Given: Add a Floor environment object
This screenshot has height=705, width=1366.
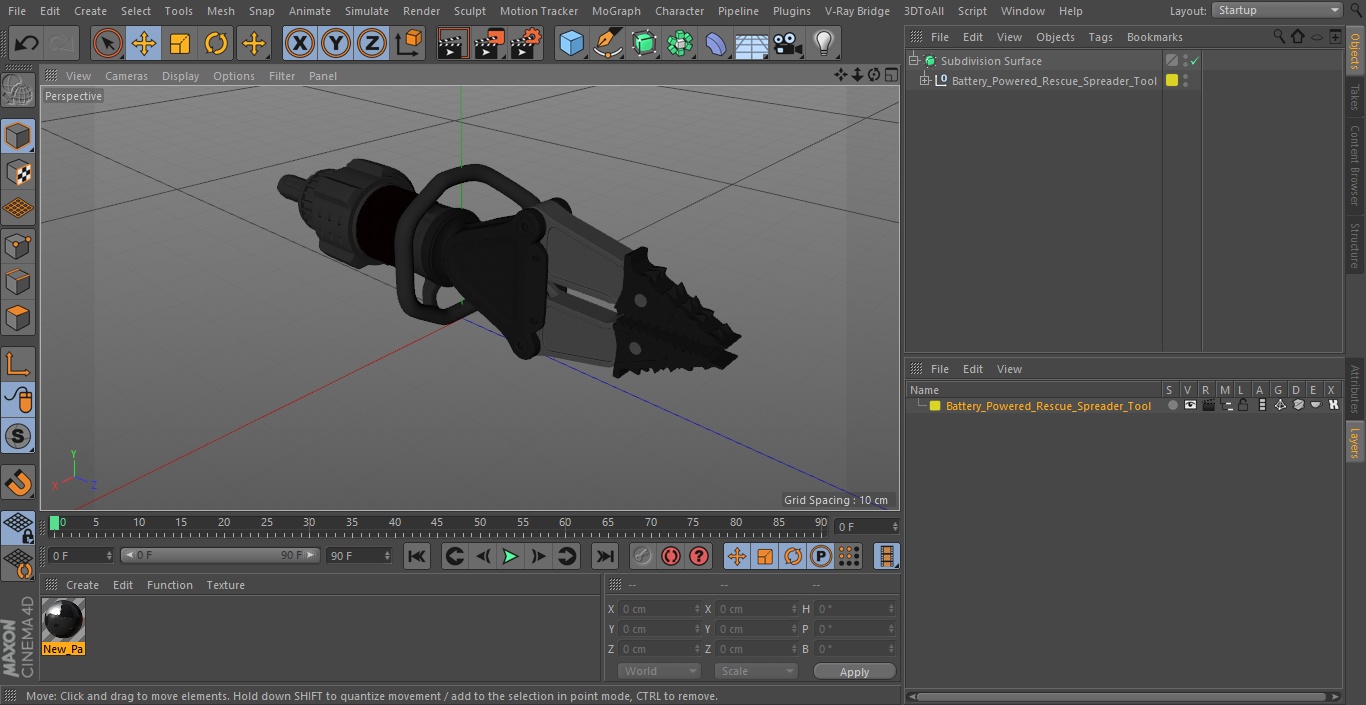Looking at the screenshot, I should point(752,43).
